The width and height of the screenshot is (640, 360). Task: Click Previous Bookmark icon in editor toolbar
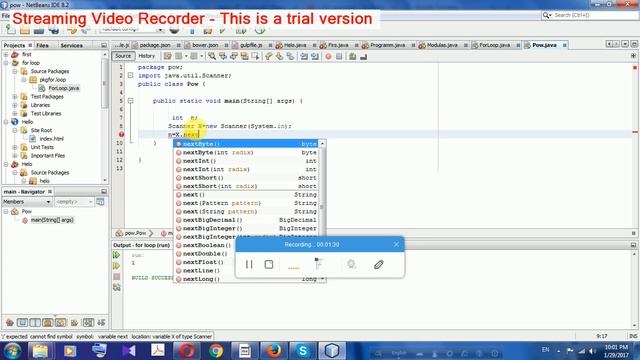pyautogui.click(x=268, y=56)
